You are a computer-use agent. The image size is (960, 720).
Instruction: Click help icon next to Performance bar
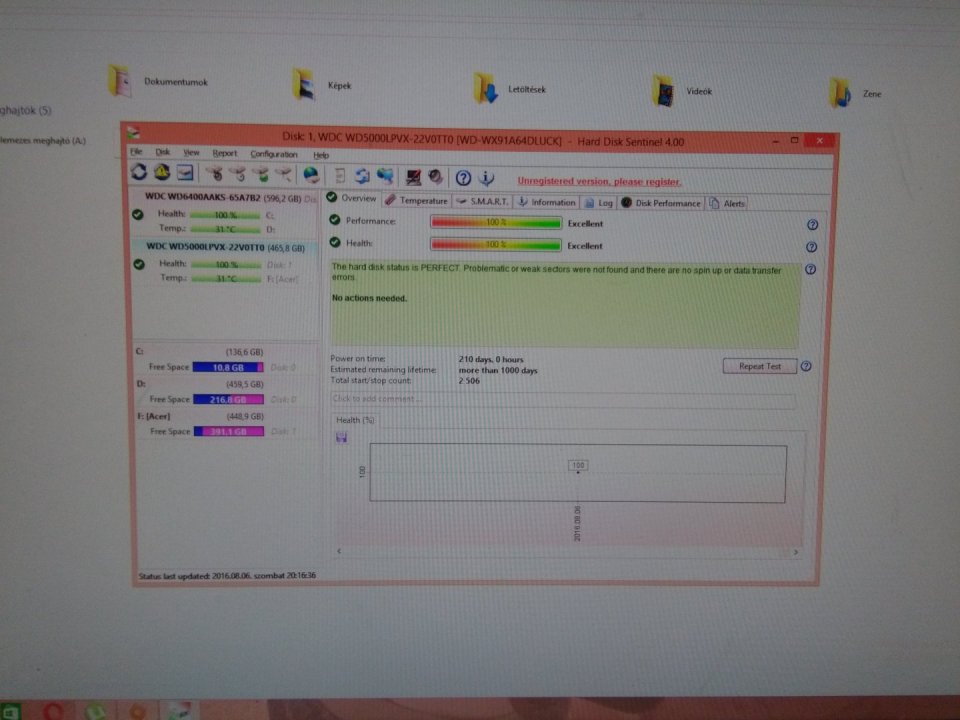tap(812, 225)
